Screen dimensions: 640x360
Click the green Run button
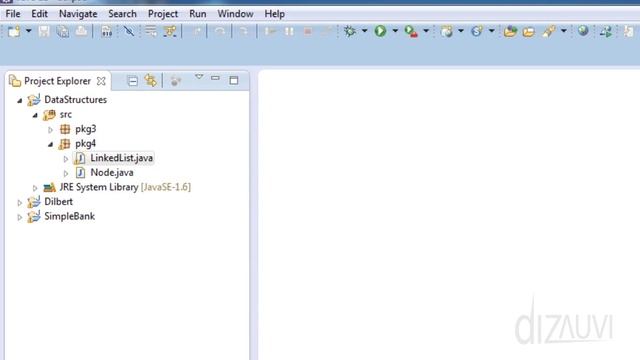tap(380, 31)
